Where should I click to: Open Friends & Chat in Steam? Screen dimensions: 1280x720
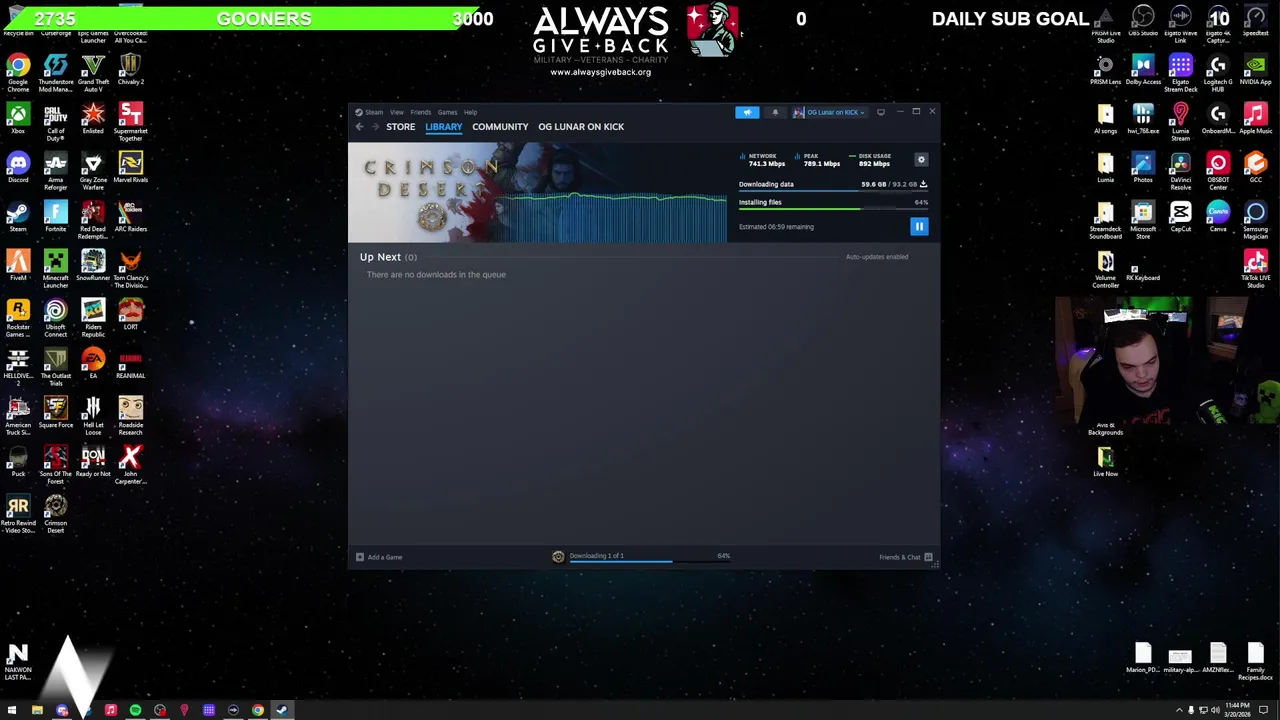[905, 557]
